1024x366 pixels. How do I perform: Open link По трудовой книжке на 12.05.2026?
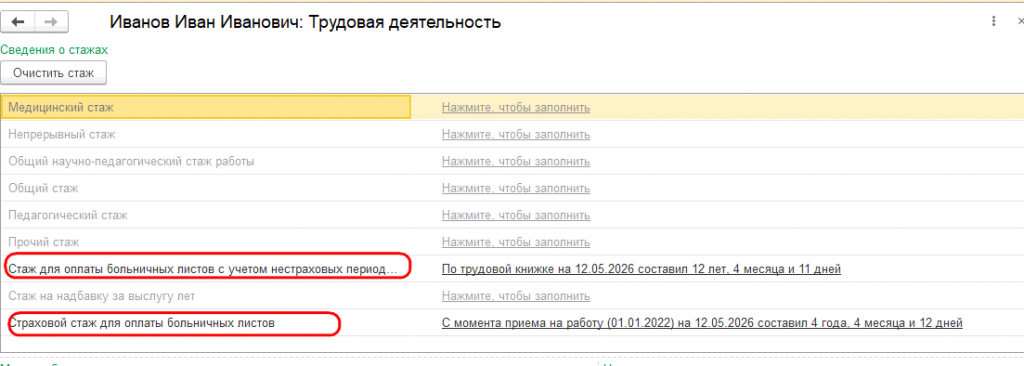tap(641, 269)
